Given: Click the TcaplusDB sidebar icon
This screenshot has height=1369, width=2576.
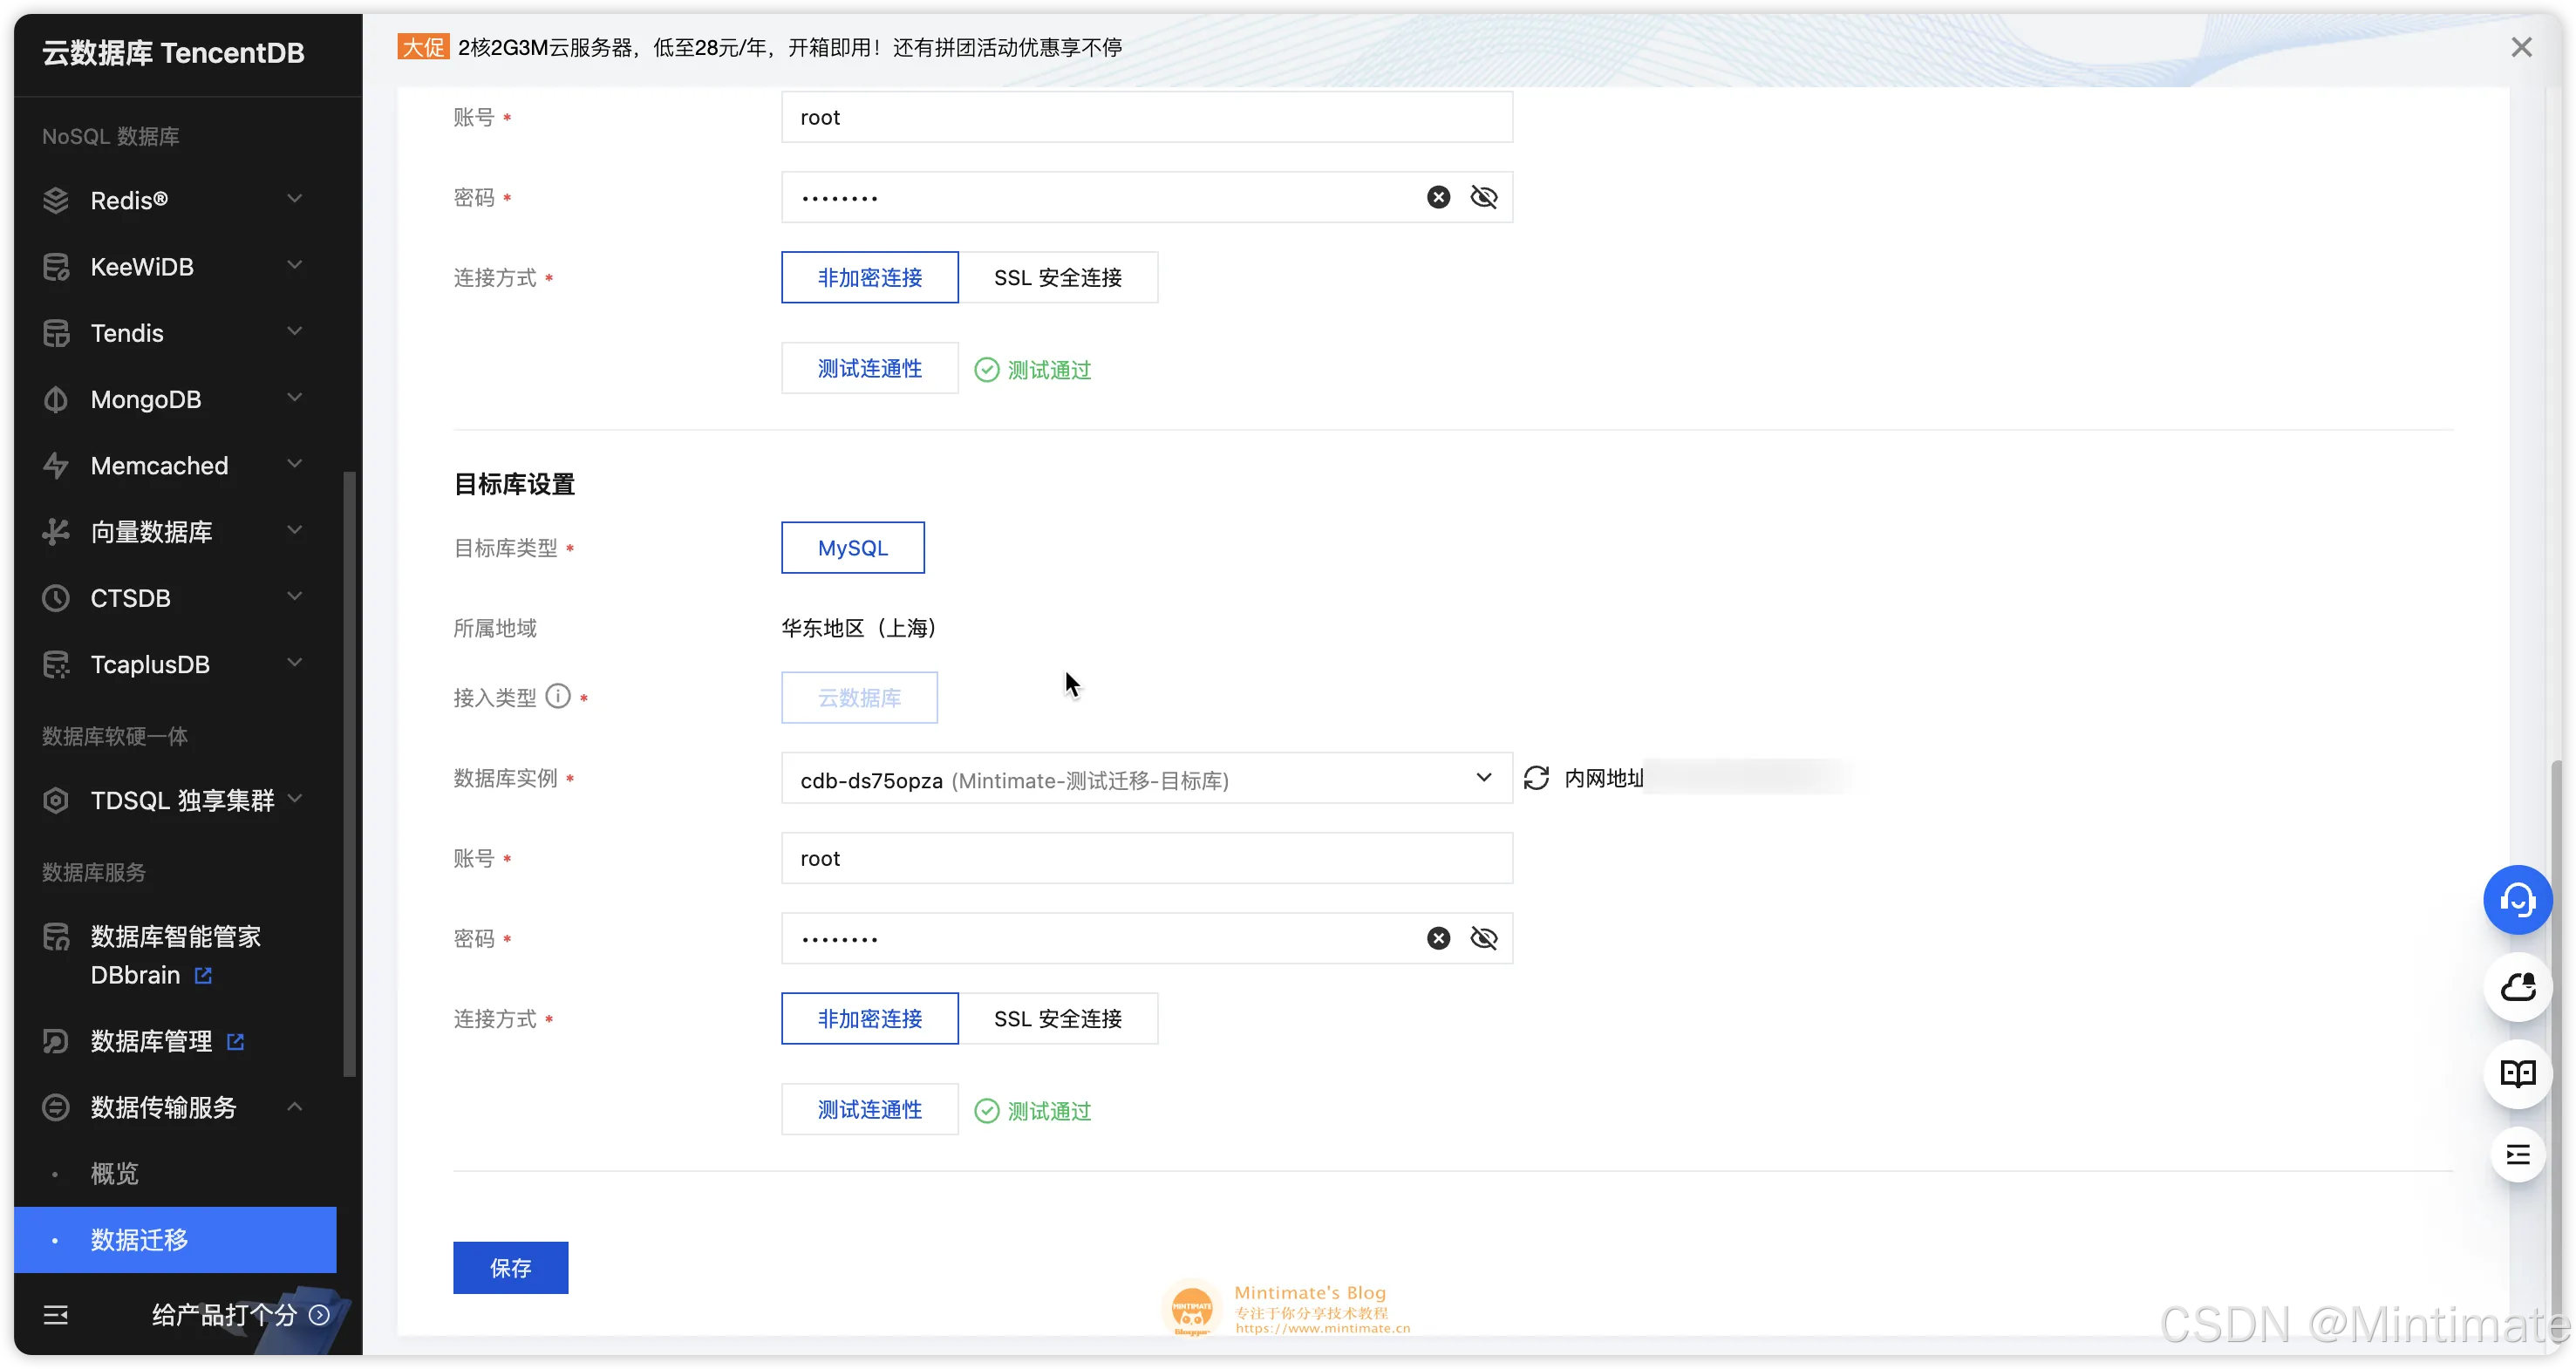Looking at the screenshot, I should click(x=56, y=664).
